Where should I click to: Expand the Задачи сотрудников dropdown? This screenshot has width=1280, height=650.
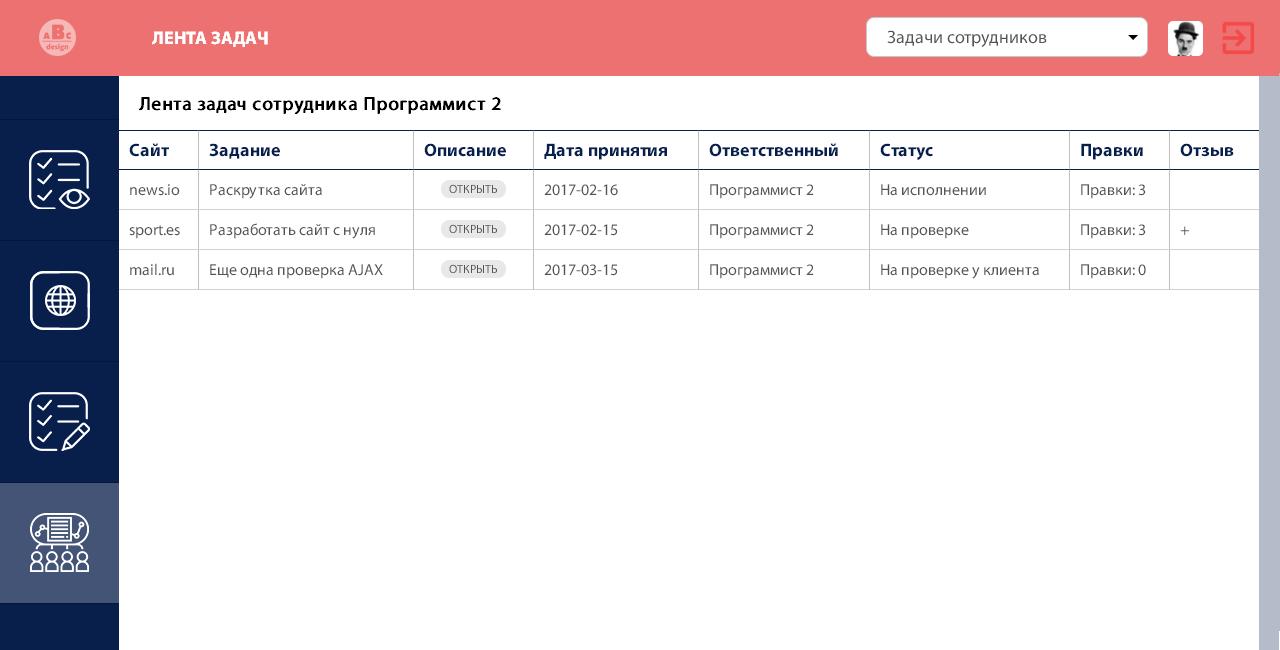pos(1006,37)
